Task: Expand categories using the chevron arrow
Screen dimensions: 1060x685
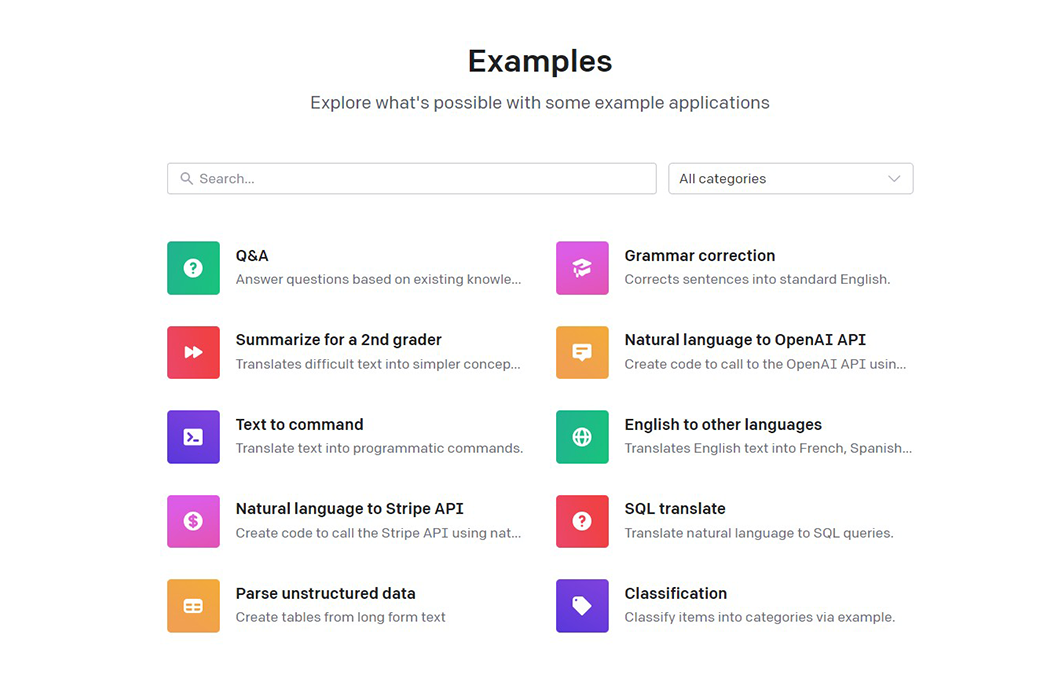Action: pos(894,179)
